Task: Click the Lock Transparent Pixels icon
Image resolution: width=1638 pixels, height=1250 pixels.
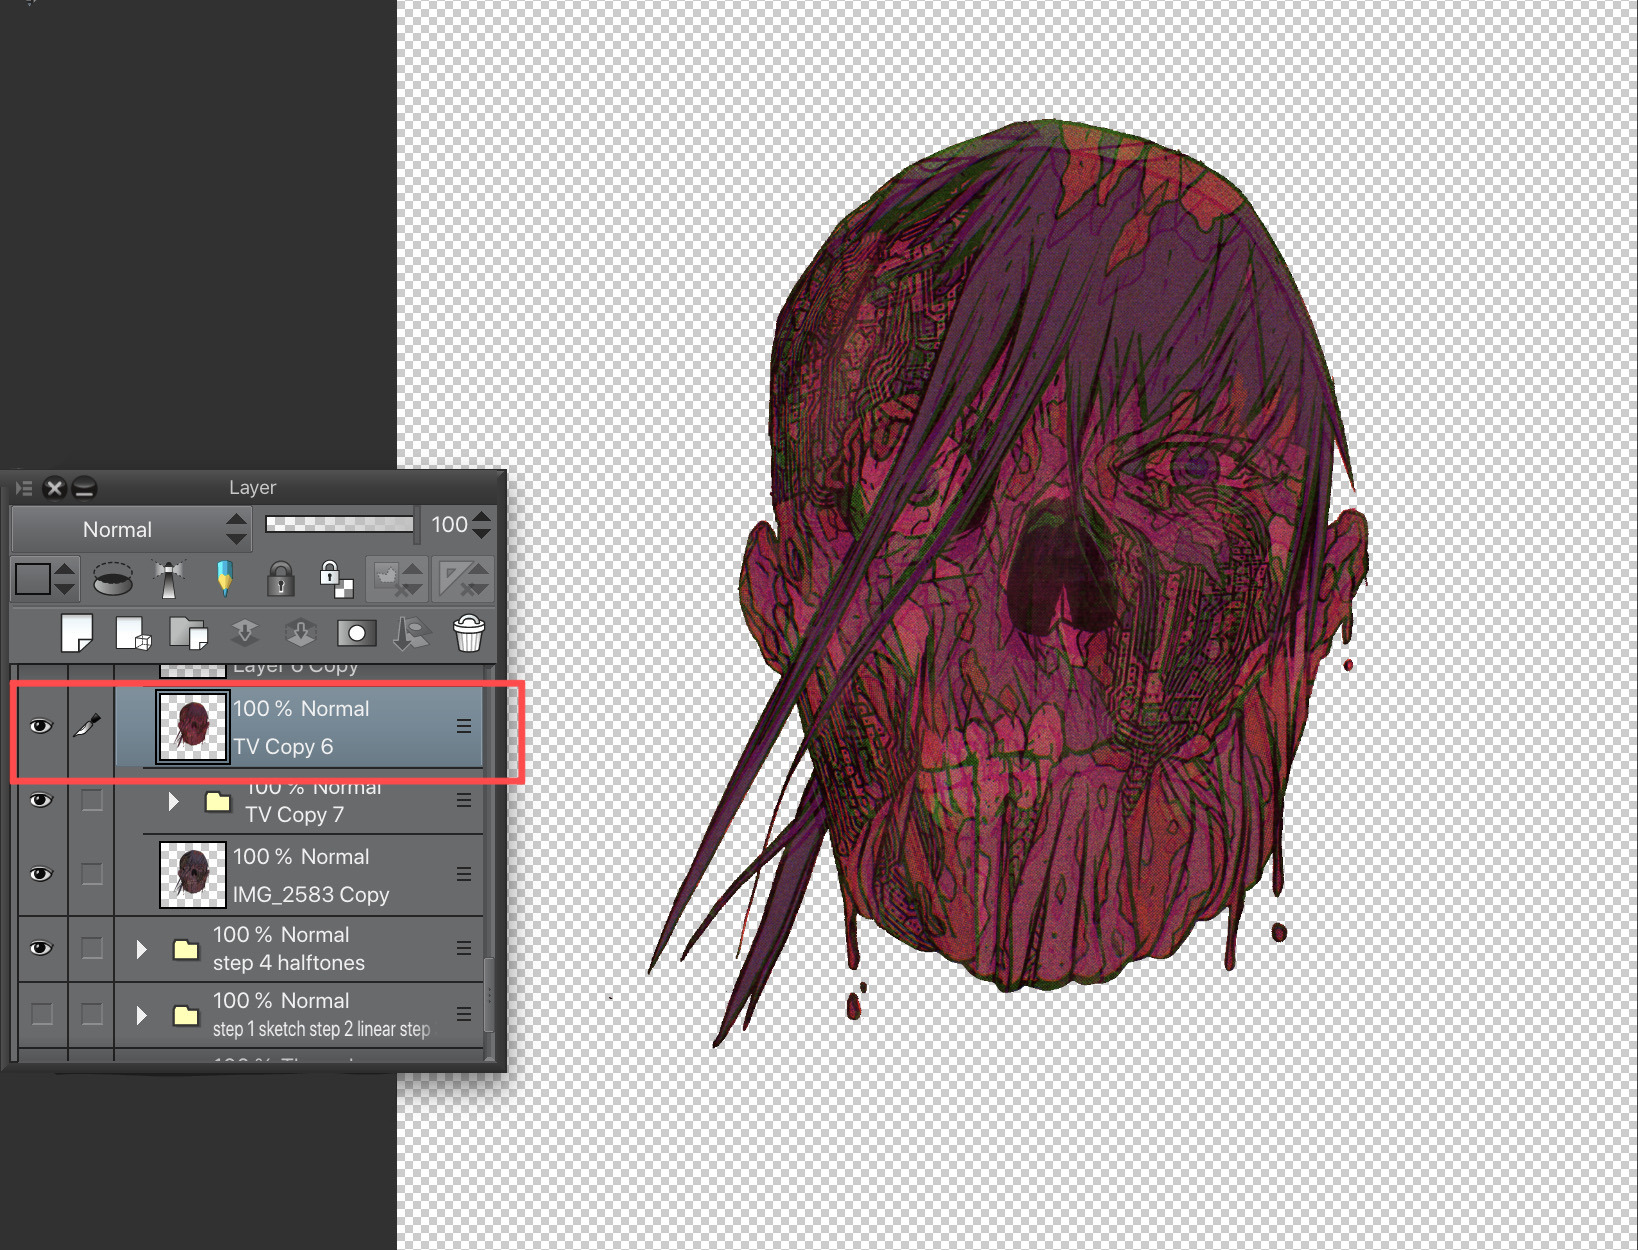Action: [335, 579]
